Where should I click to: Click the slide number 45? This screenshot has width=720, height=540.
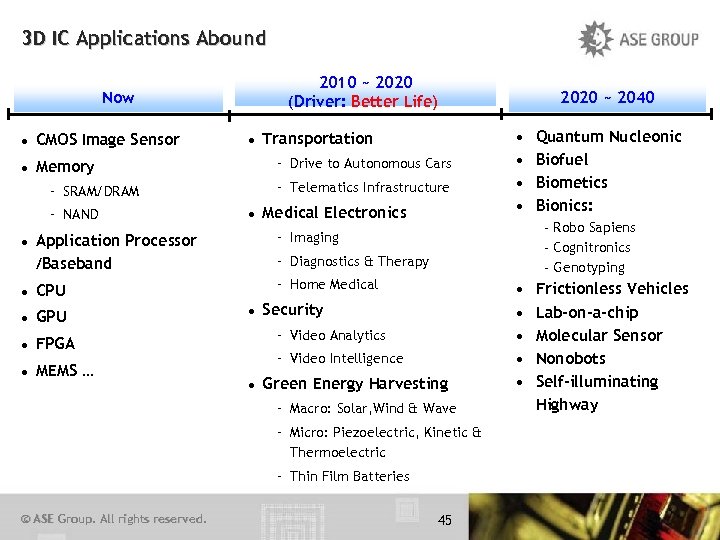point(444,520)
